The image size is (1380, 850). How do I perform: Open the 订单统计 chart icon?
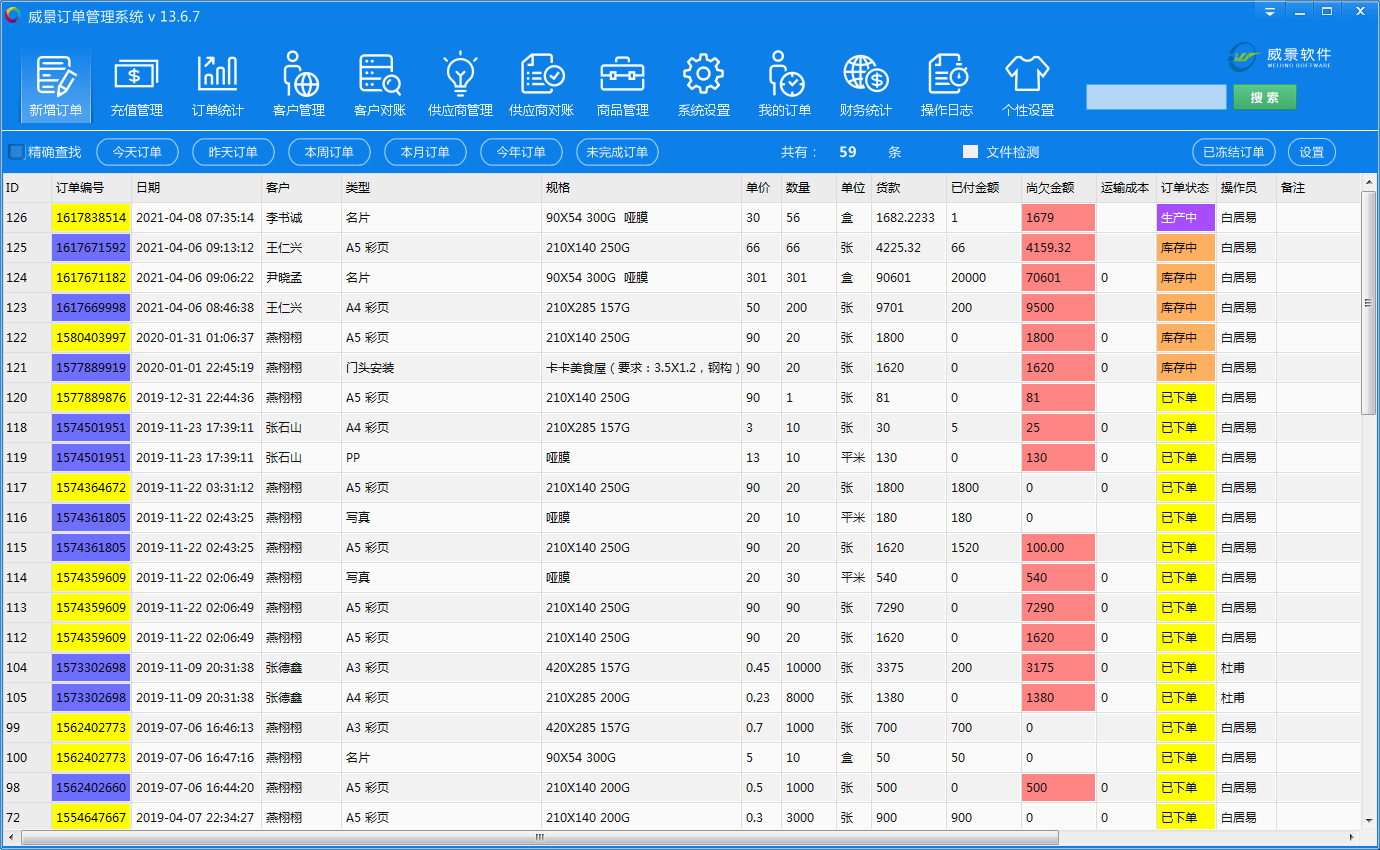(x=217, y=85)
